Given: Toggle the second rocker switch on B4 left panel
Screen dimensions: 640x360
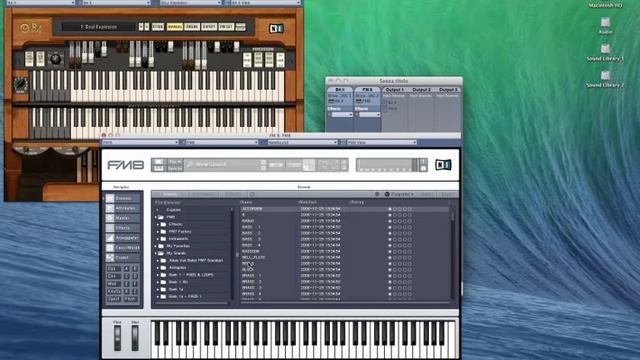Looking at the screenshot, I should point(40,59).
